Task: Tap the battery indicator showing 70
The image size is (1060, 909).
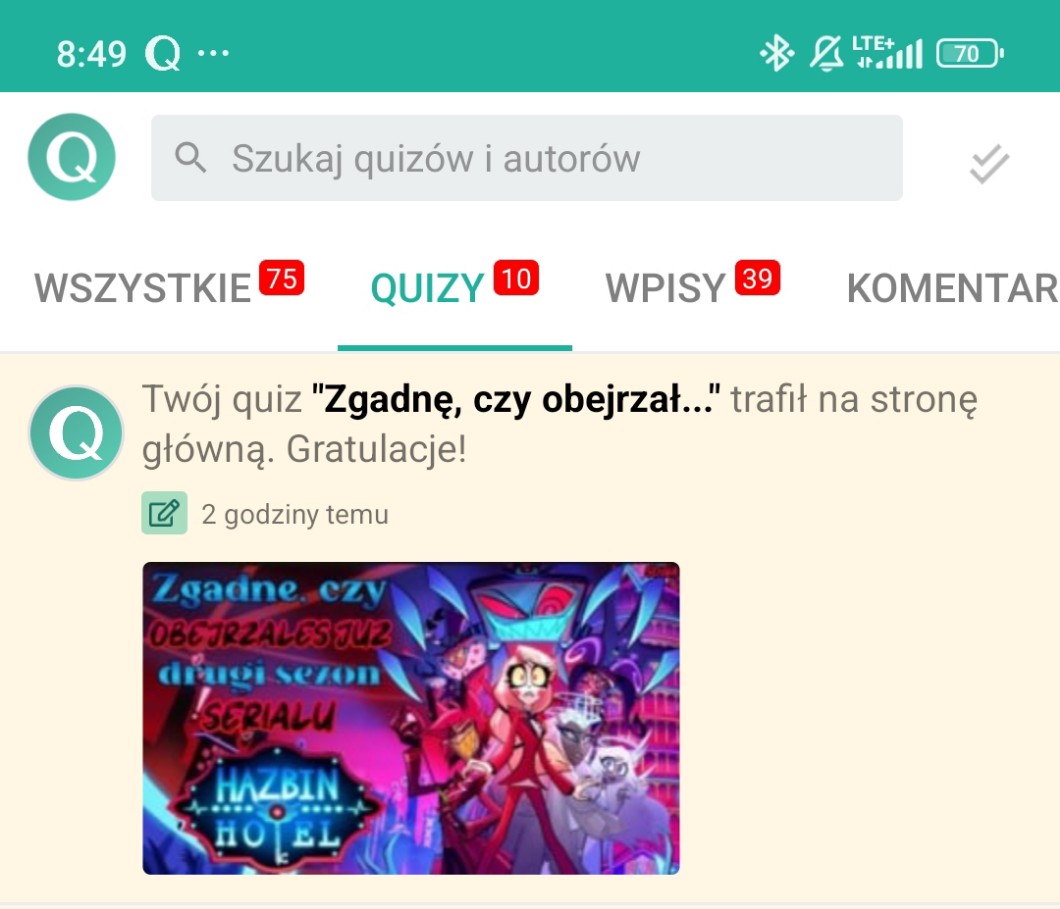Action: pyautogui.click(x=969, y=53)
